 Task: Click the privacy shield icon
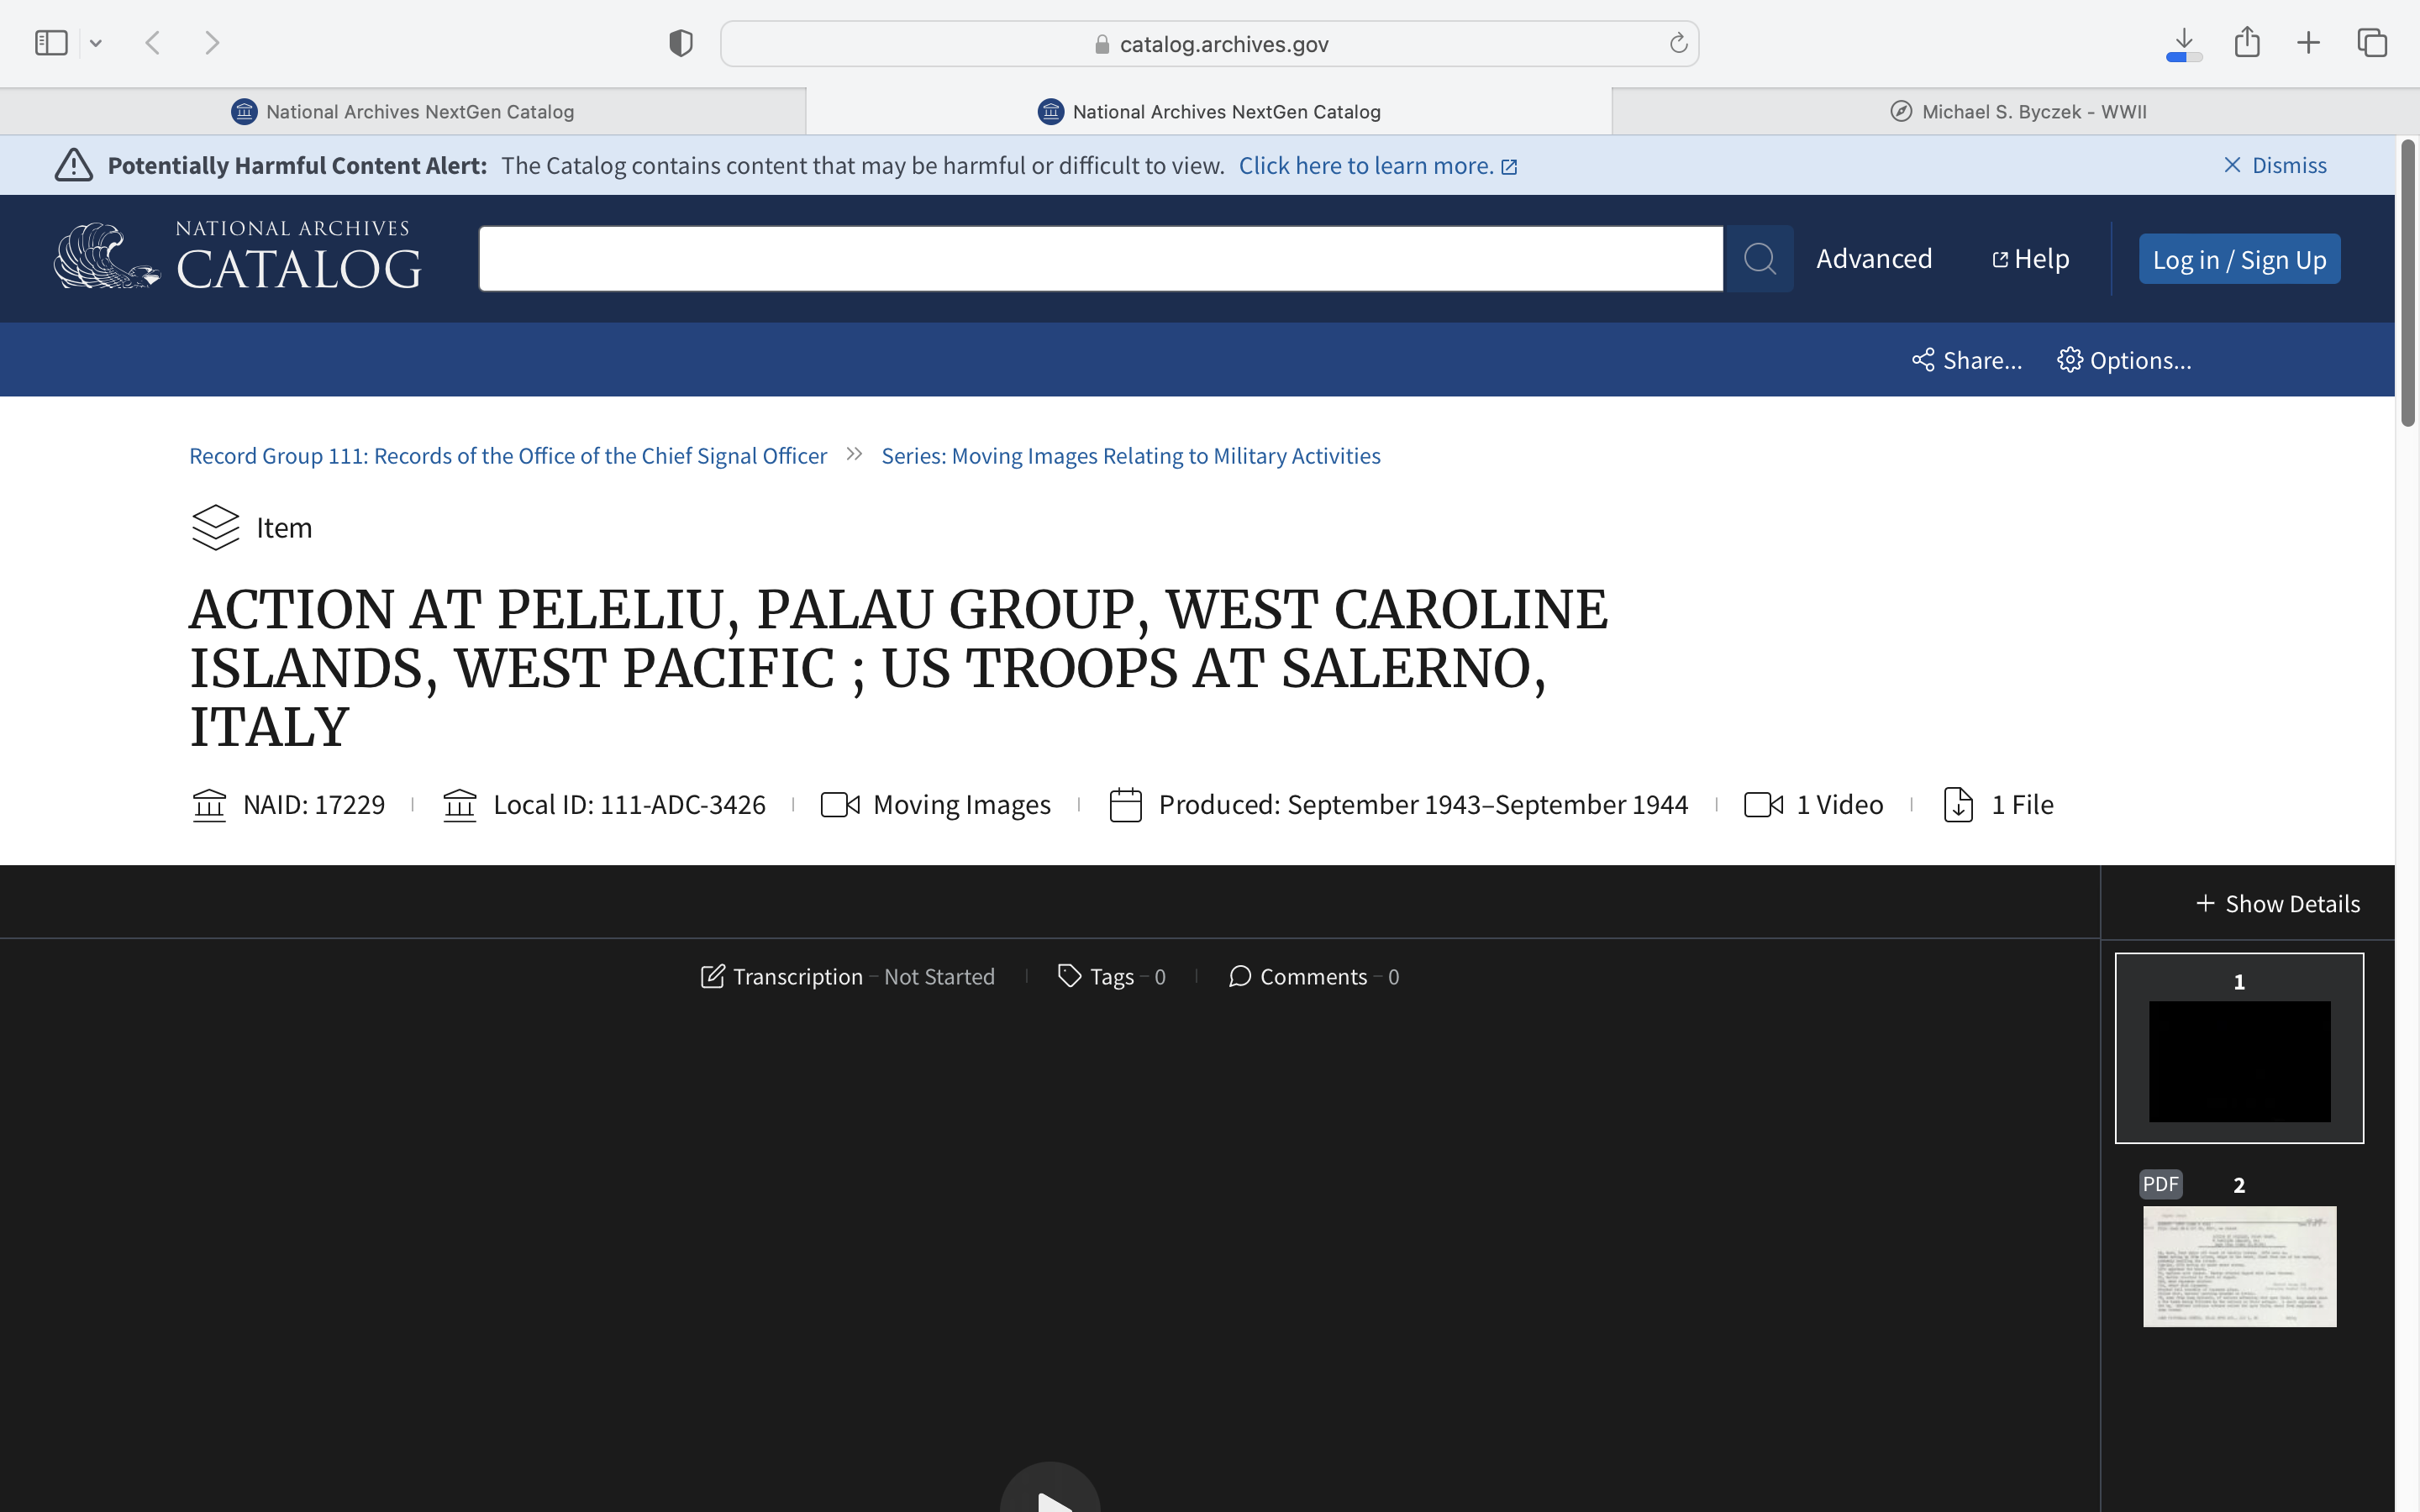pyautogui.click(x=681, y=43)
